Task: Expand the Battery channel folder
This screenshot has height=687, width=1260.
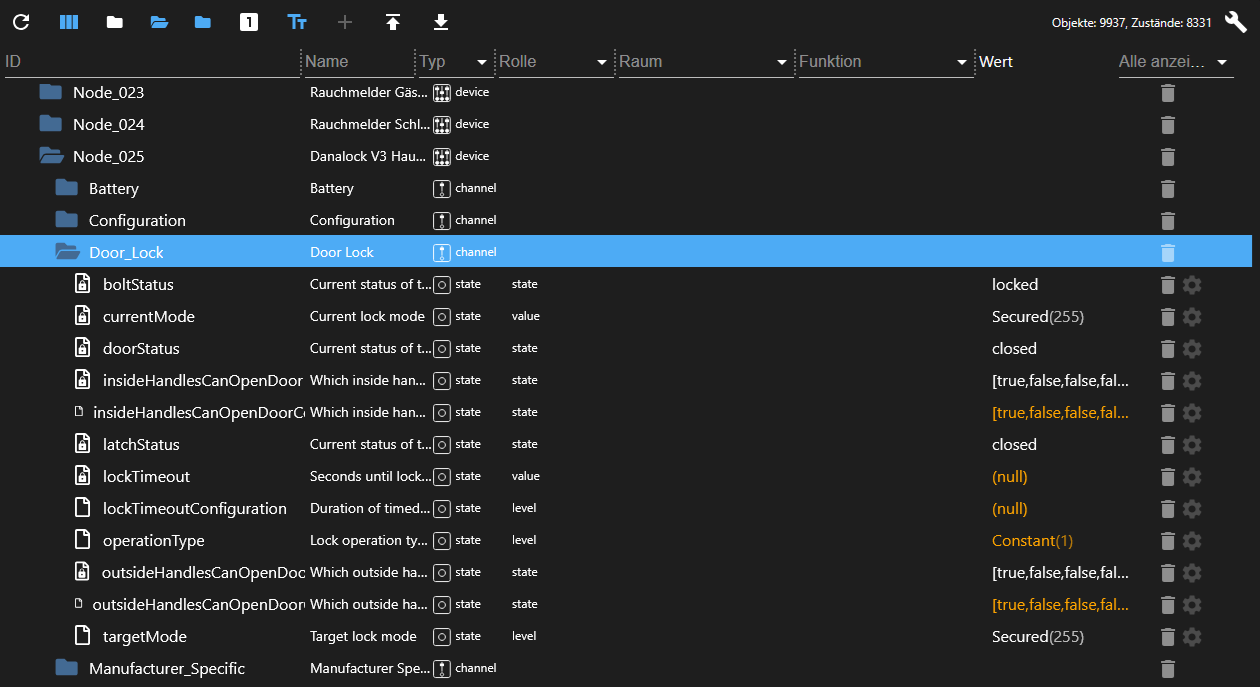Action: point(67,189)
